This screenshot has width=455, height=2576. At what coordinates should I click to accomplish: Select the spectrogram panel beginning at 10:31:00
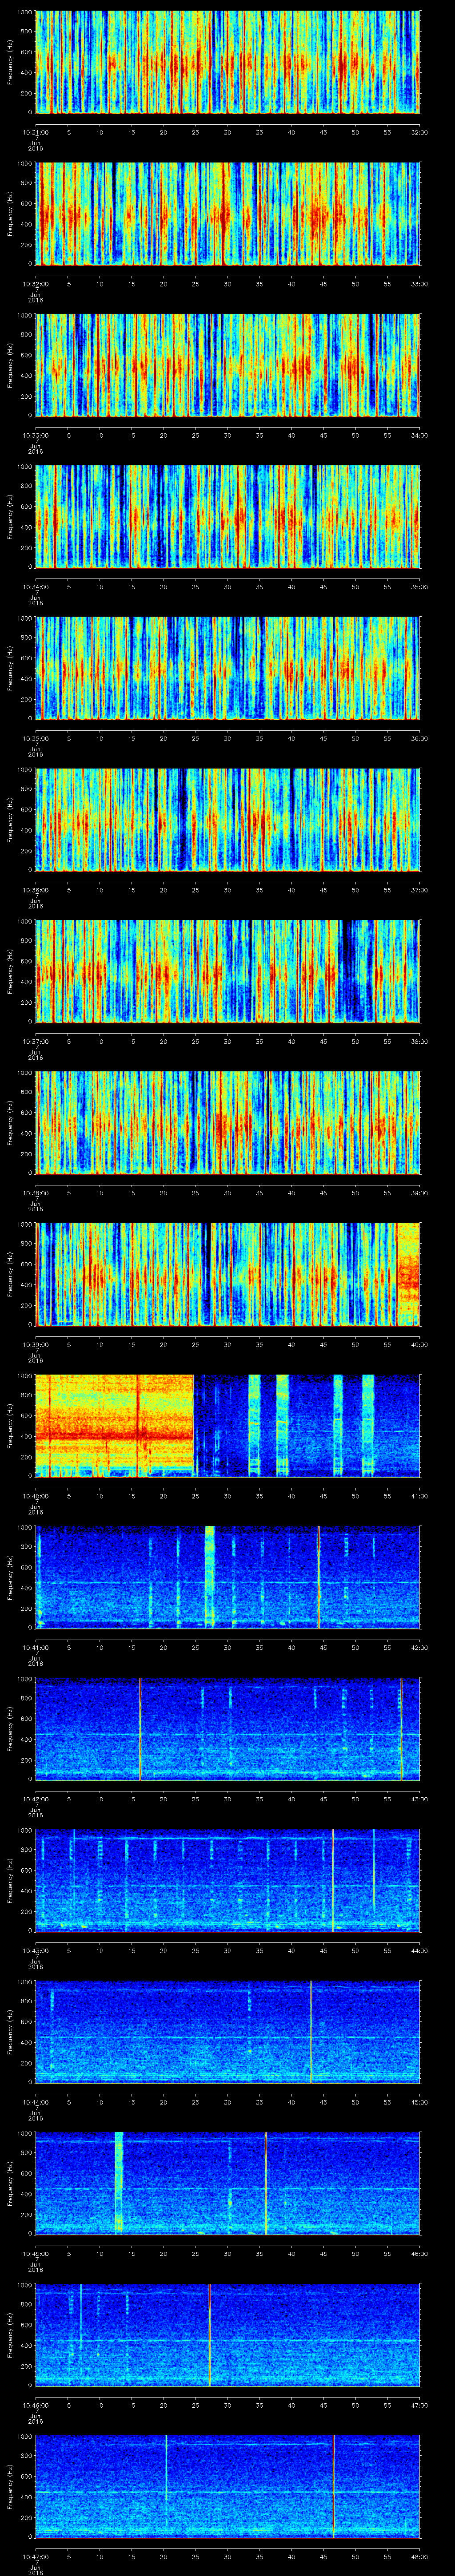(227, 62)
